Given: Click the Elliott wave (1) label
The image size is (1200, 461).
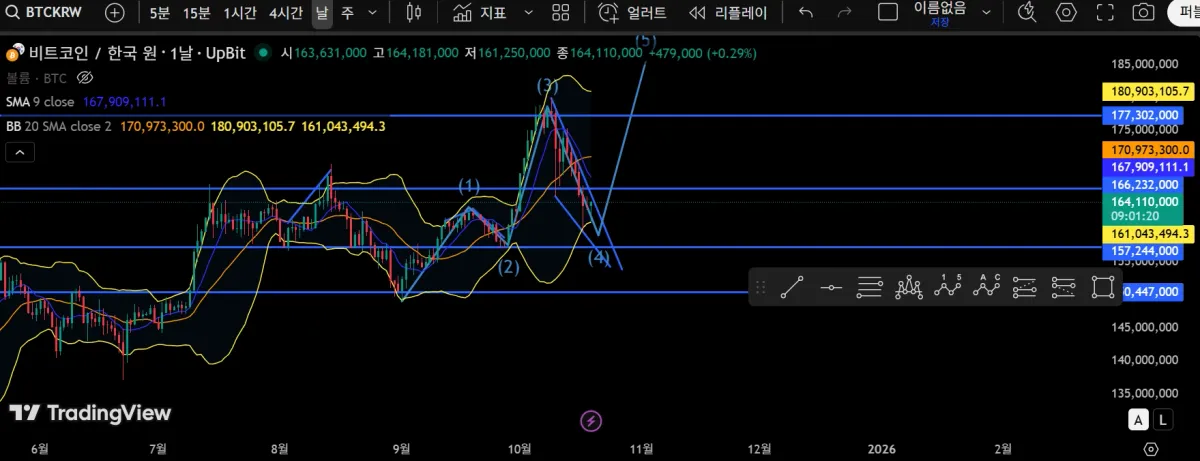Looking at the screenshot, I should [469, 186].
